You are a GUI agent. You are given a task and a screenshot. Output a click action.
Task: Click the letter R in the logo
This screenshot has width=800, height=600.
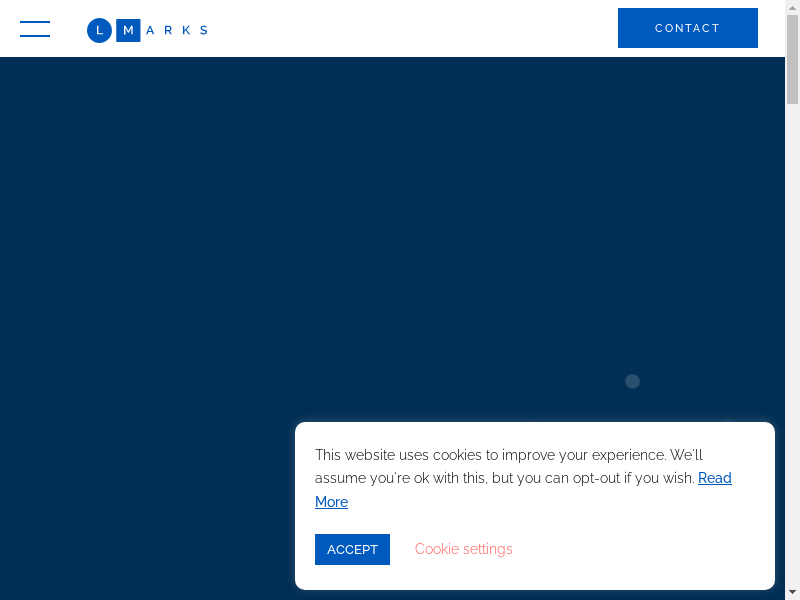pyautogui.click(x=168, y=30)
